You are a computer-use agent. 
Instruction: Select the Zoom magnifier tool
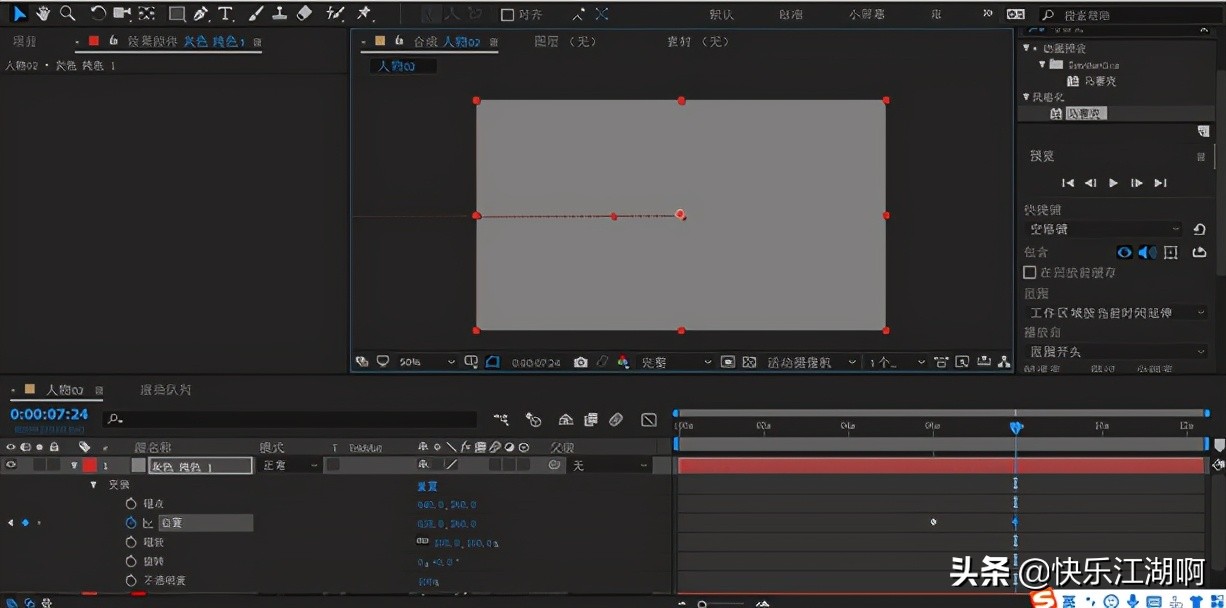coord(67,14)
